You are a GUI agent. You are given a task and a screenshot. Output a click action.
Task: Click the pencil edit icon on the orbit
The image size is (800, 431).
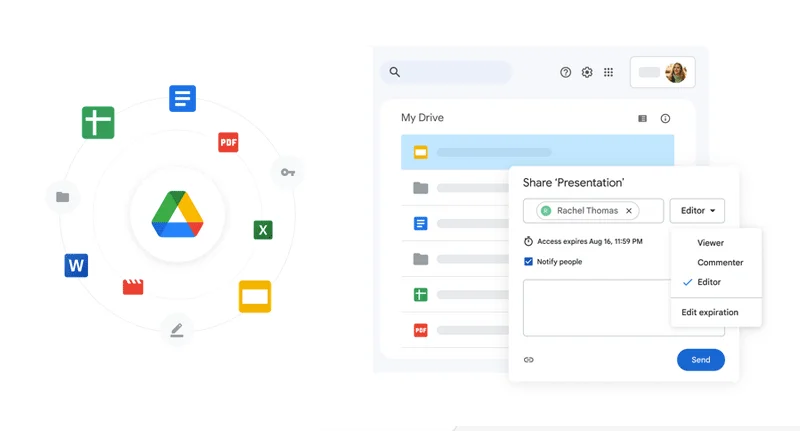click(x=177, y=330)
